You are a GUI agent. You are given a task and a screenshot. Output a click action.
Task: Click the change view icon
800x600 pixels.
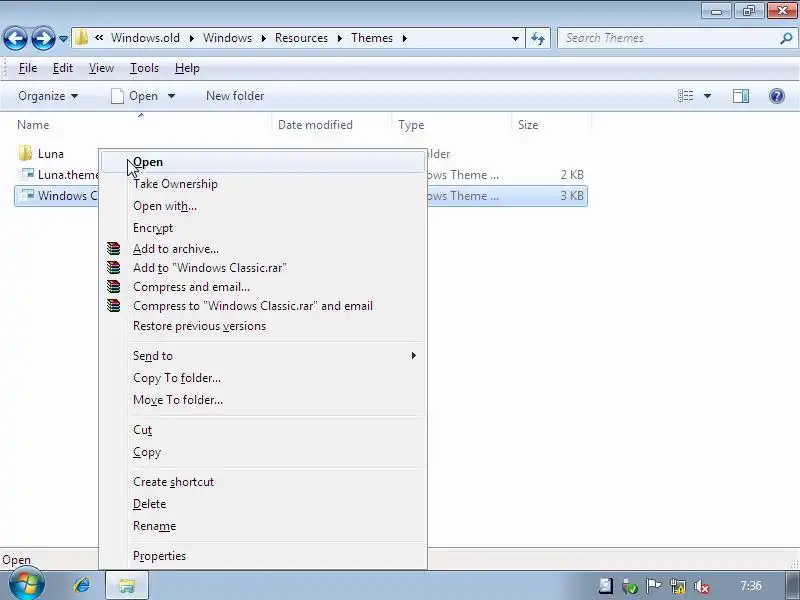tap(685, 96)
